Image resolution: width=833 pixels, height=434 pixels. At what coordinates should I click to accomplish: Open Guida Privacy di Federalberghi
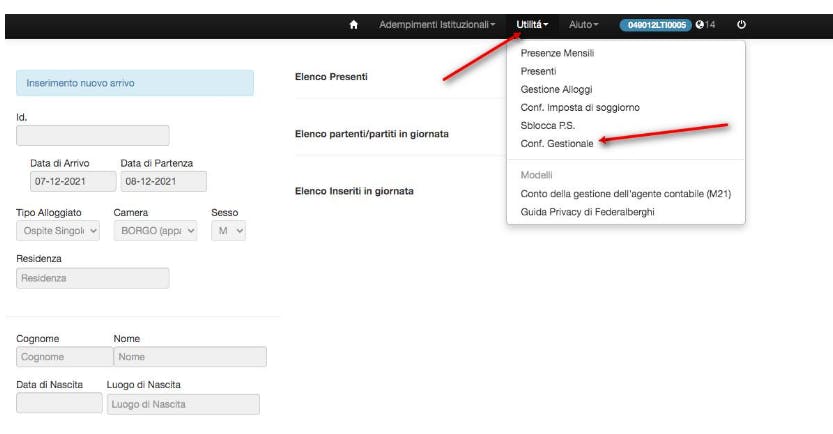pos(588,212)
